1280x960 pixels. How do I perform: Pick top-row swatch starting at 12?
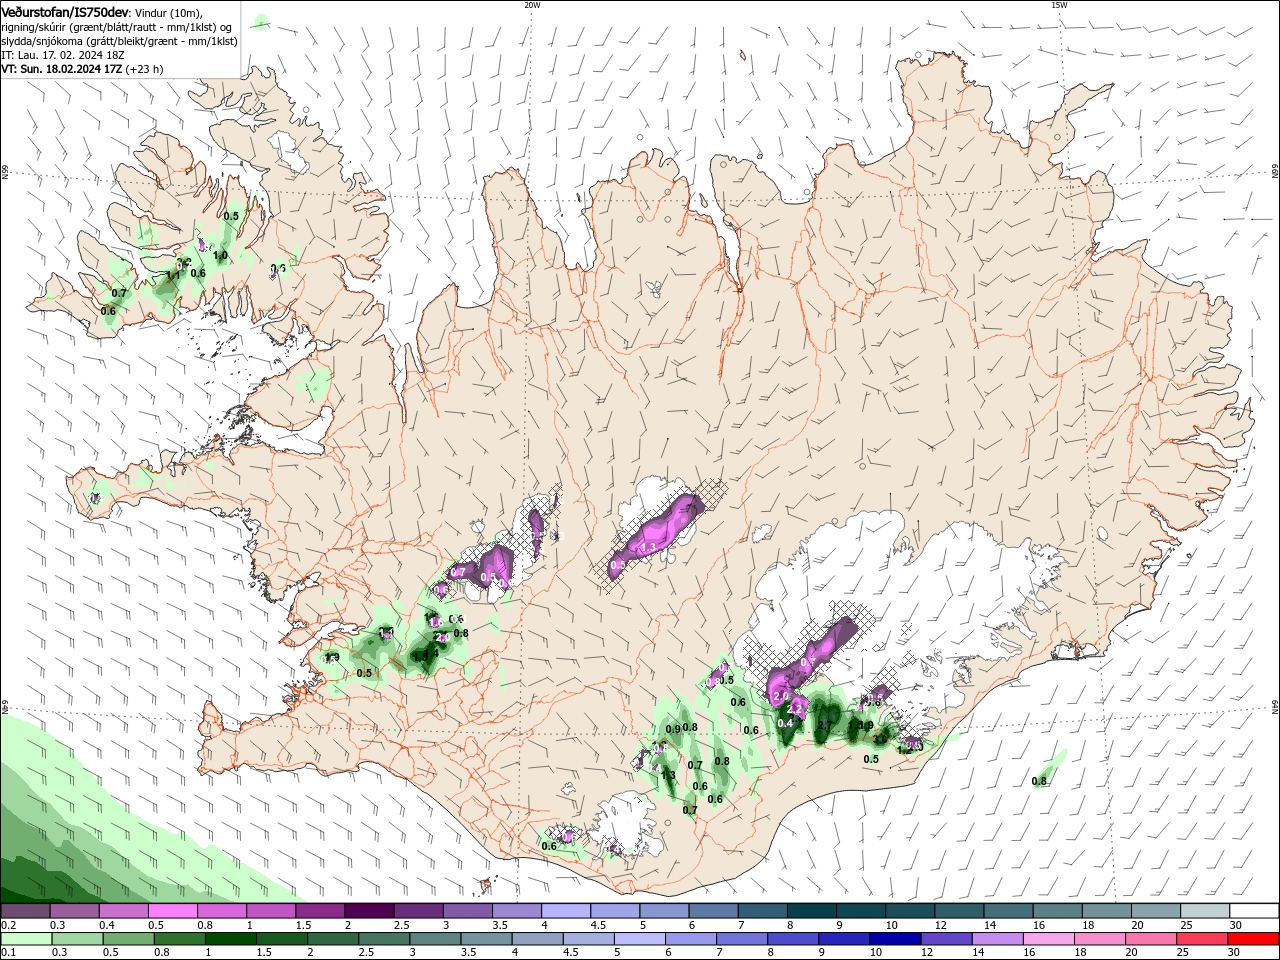[957, 910]
